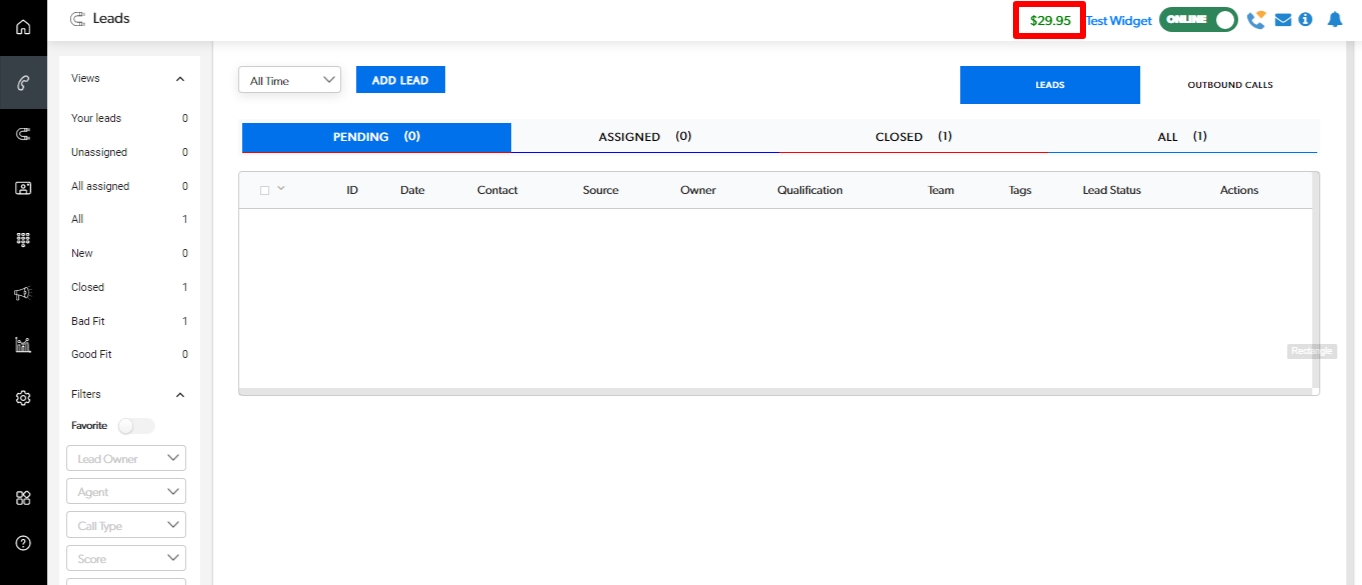Open the campaigns megaphone icon
Viewport: 1362px width, 585px height.
(x=23, y=293)
